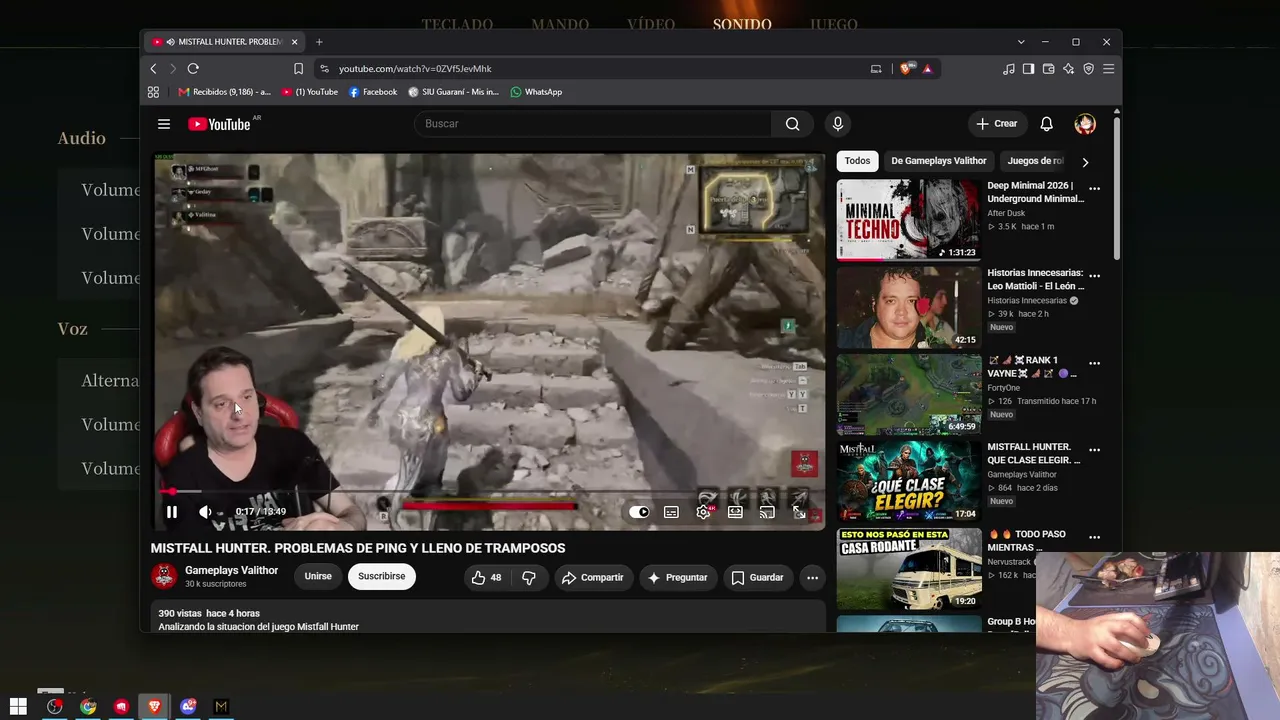
Task: Subscribe with the Suscribirse button
Action: tap(381, 576)
